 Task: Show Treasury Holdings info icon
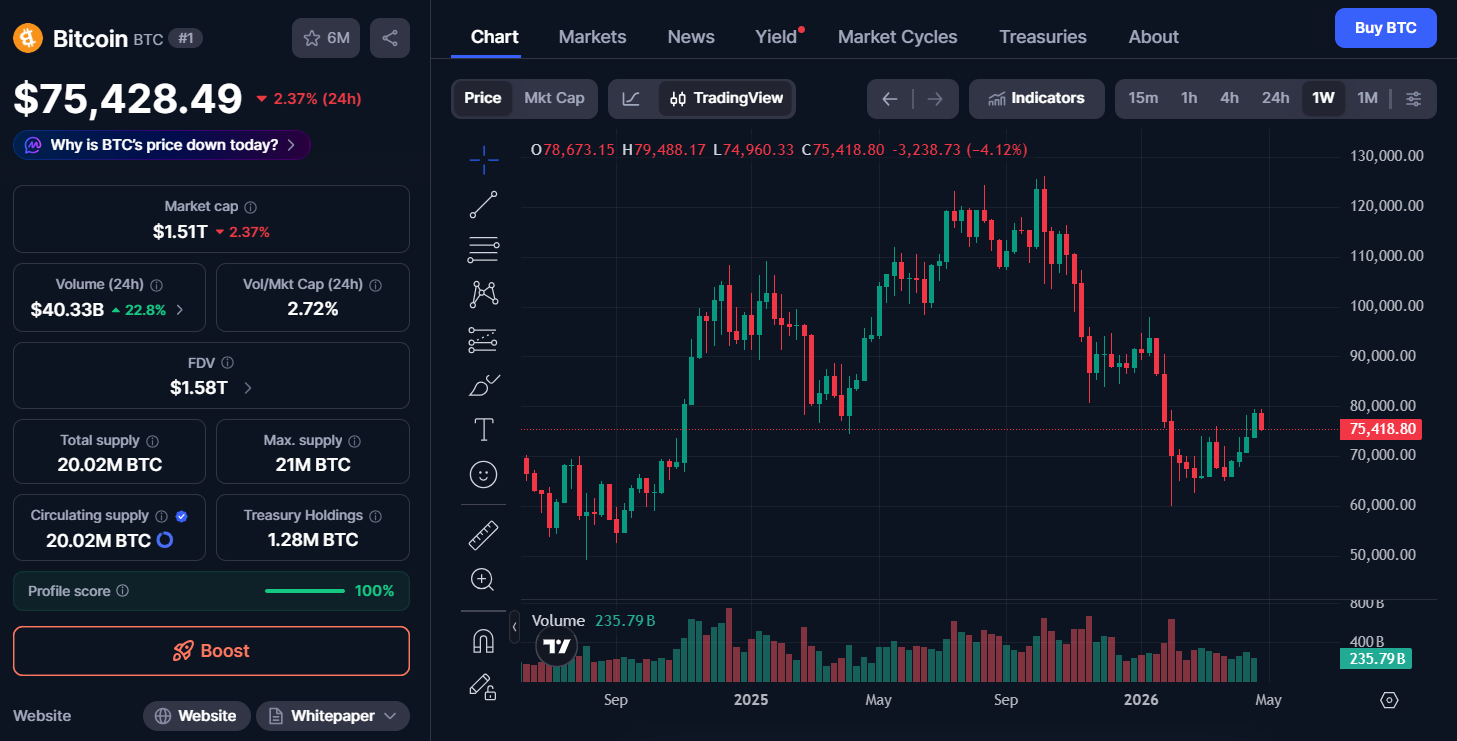coord(376,516)
